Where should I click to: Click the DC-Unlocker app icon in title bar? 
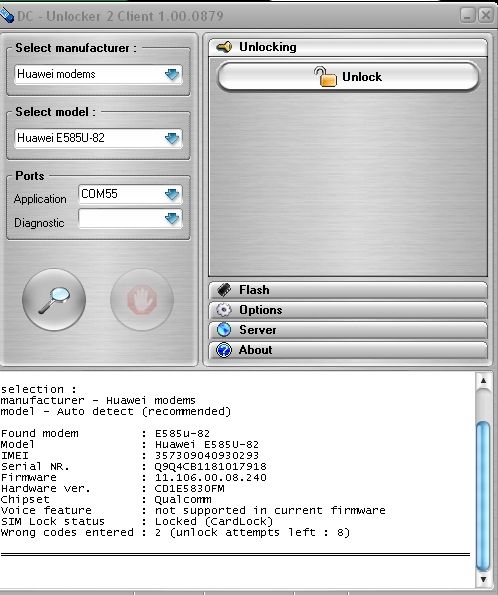pos(7,16)
